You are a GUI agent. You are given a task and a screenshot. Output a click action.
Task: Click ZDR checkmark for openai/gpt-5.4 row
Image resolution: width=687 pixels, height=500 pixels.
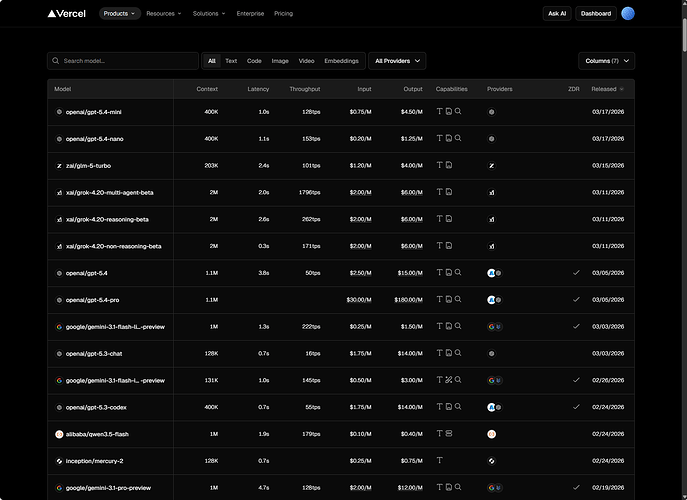576,273
